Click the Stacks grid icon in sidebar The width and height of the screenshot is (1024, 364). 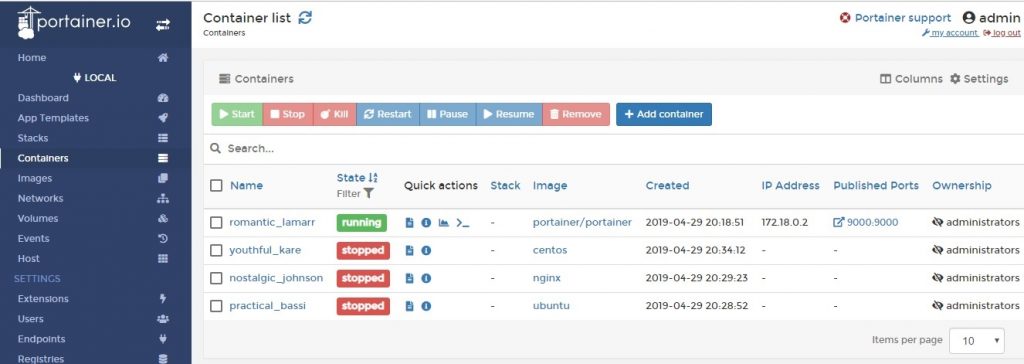pyautogui.click(x=163, y=138)
